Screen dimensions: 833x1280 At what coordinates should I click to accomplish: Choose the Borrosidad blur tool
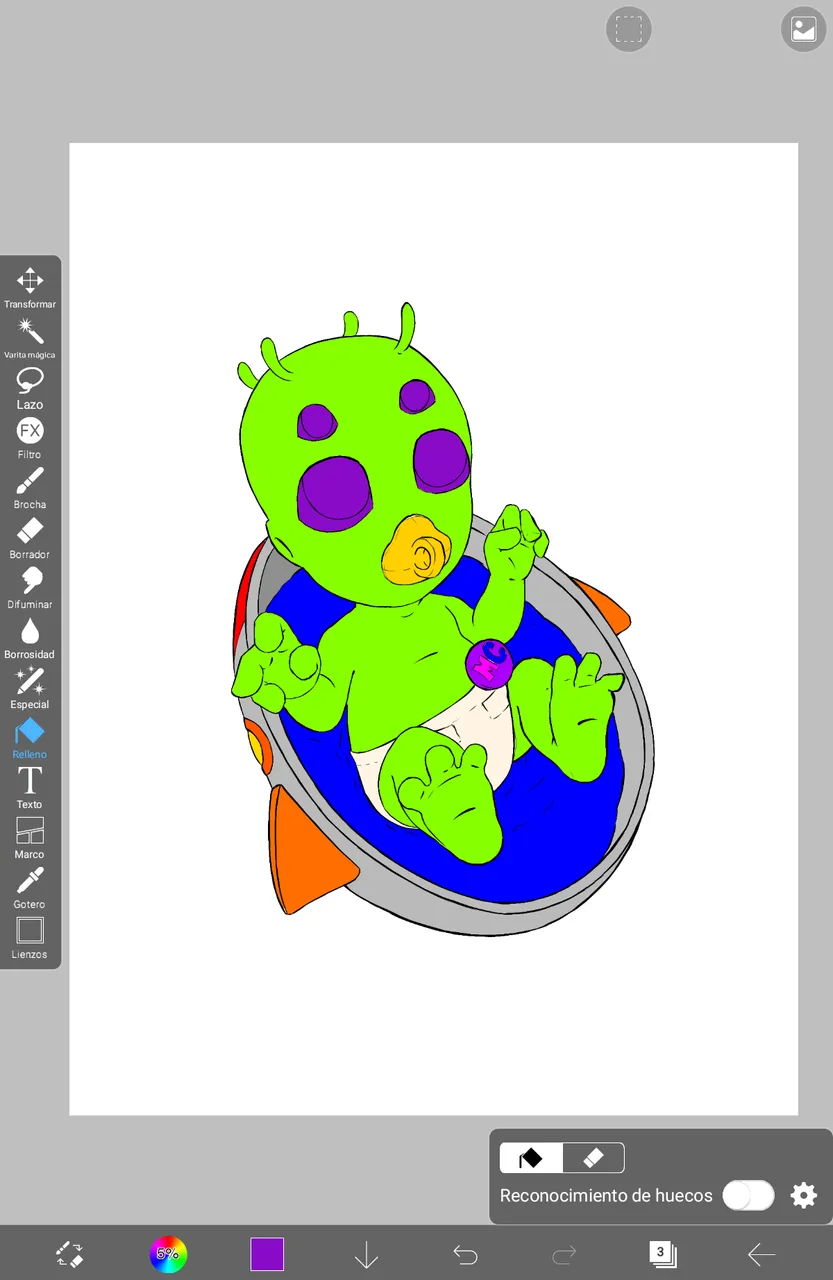point(30,638)
